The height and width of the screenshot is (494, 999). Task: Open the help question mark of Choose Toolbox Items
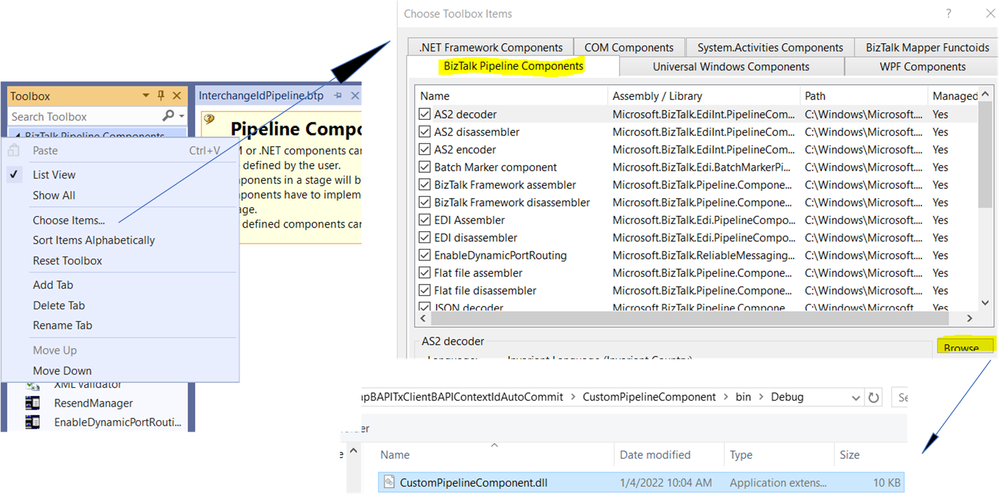point(949,13)
